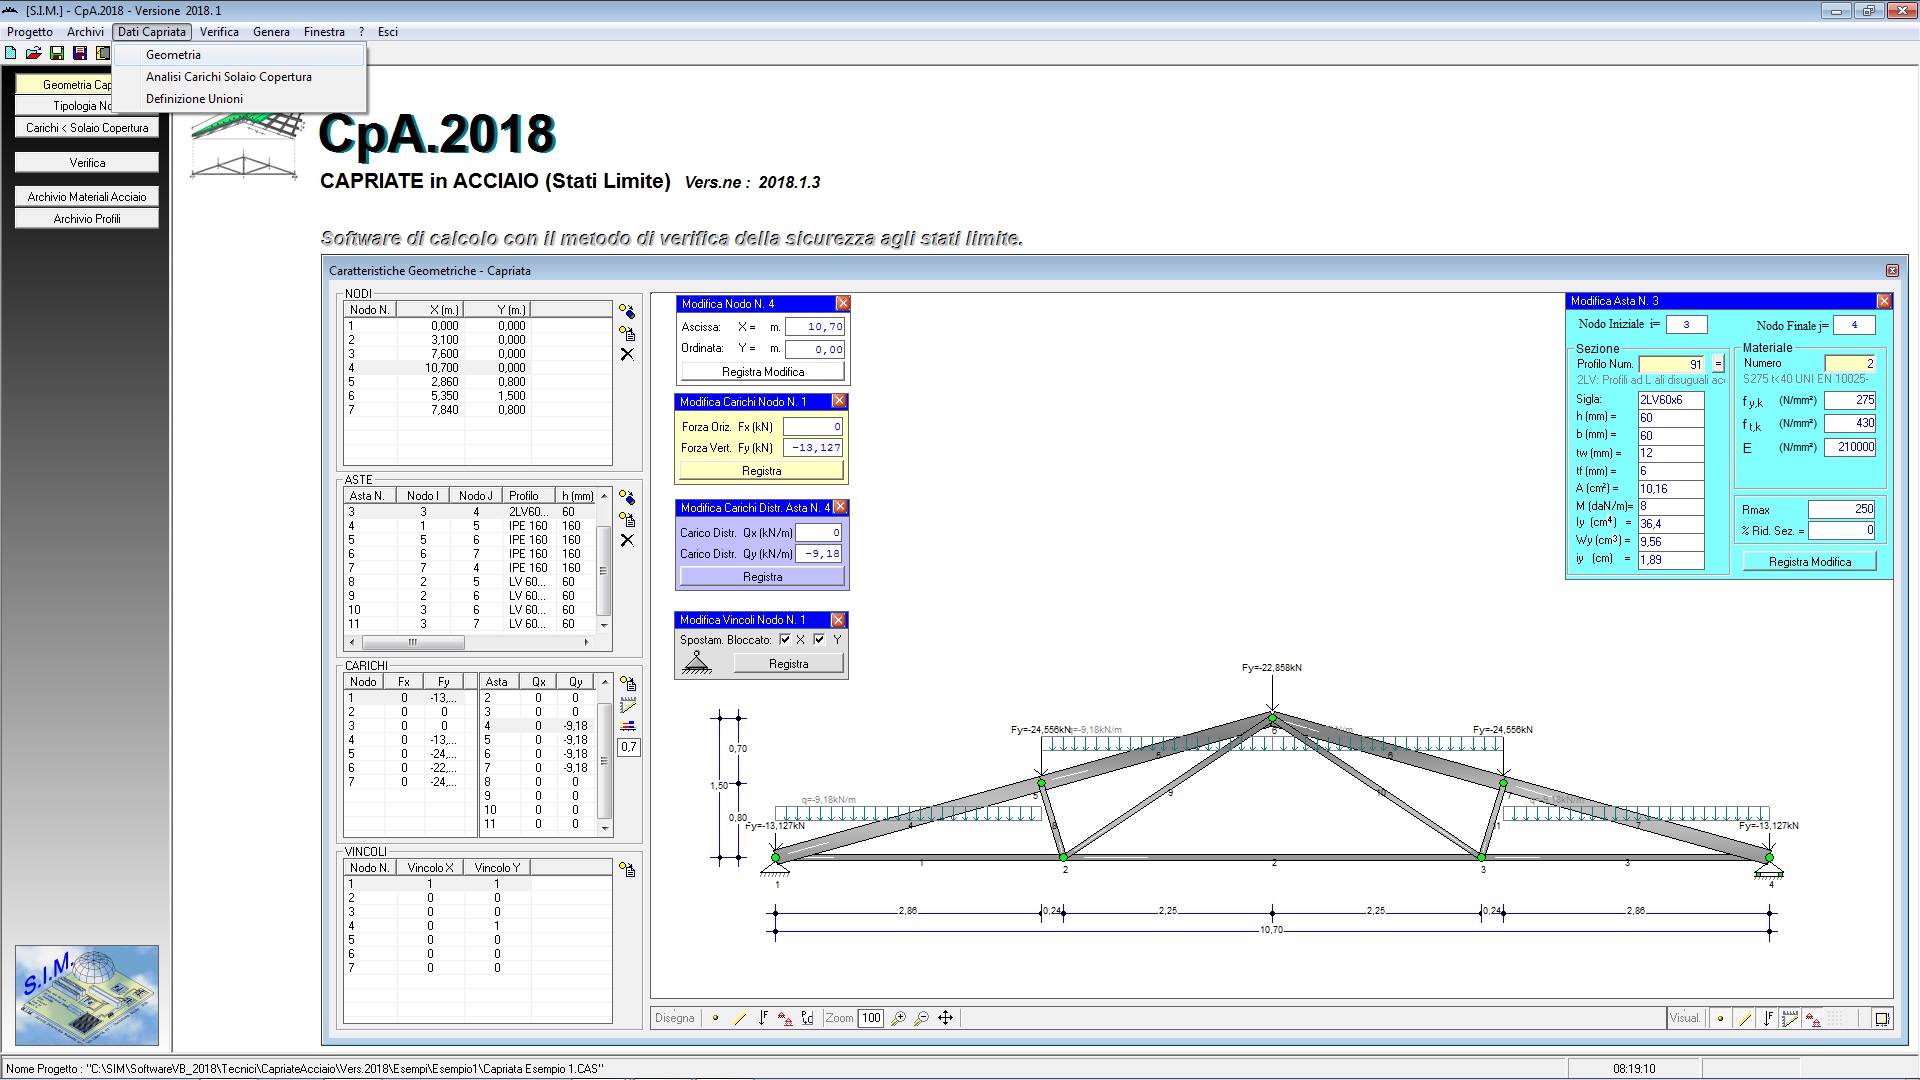Click the blue Save As disk icon

(x=80, y=53)
